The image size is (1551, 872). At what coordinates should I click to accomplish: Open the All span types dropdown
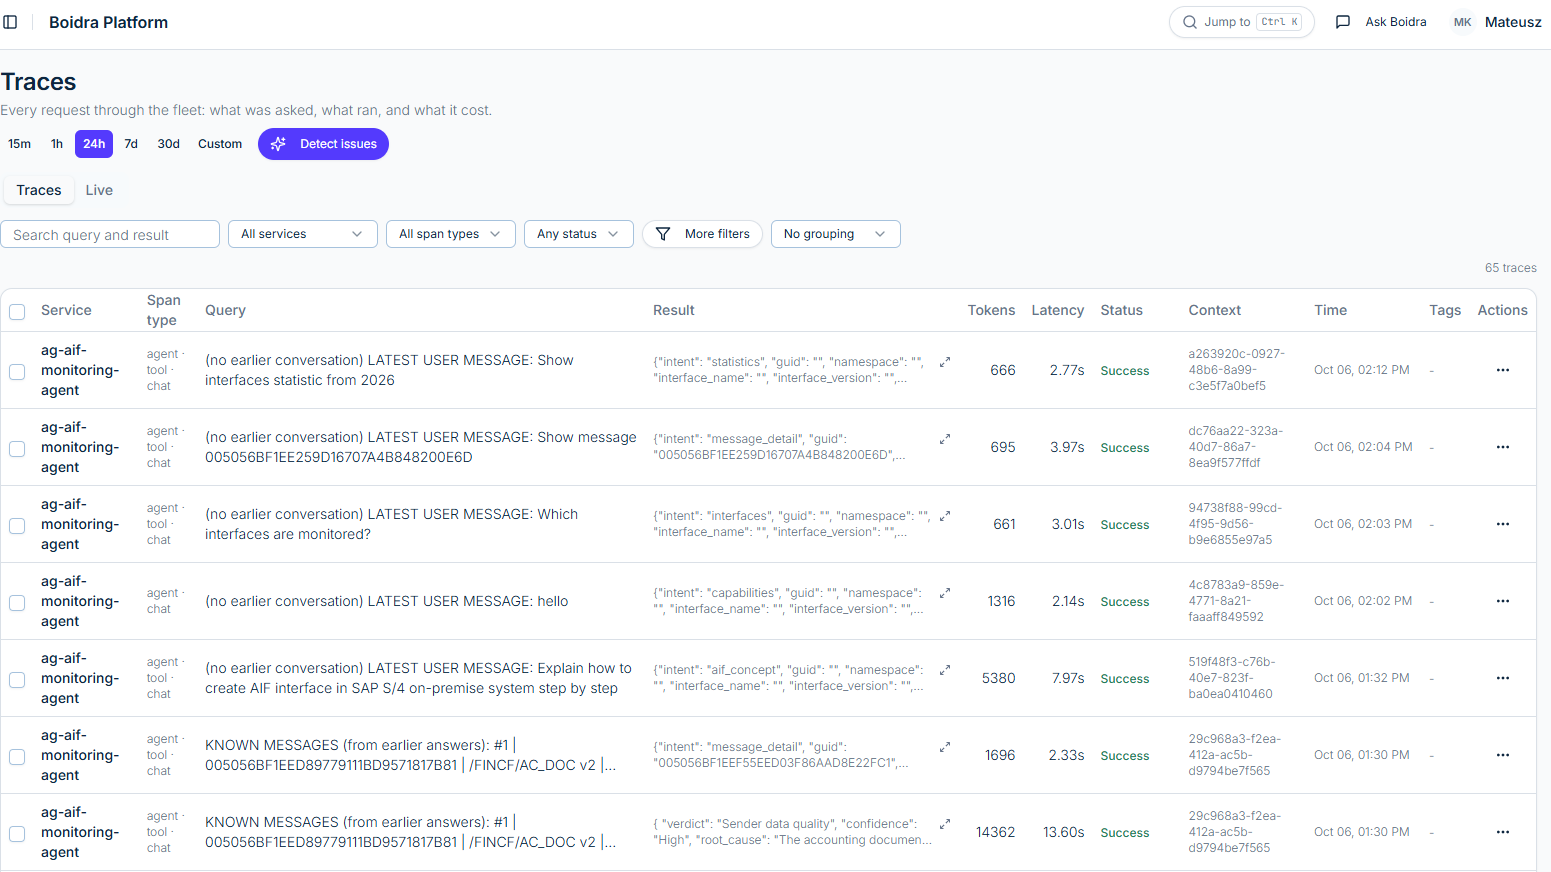[x=450, y=234]
